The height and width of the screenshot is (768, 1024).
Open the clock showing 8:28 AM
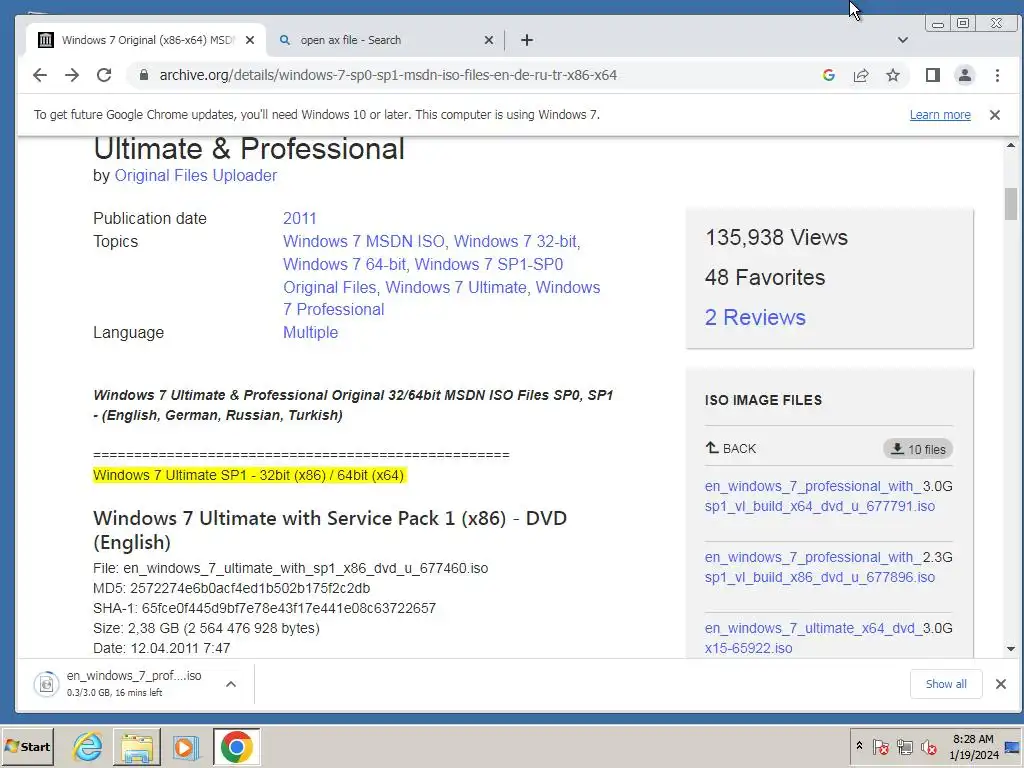[974, 746]
